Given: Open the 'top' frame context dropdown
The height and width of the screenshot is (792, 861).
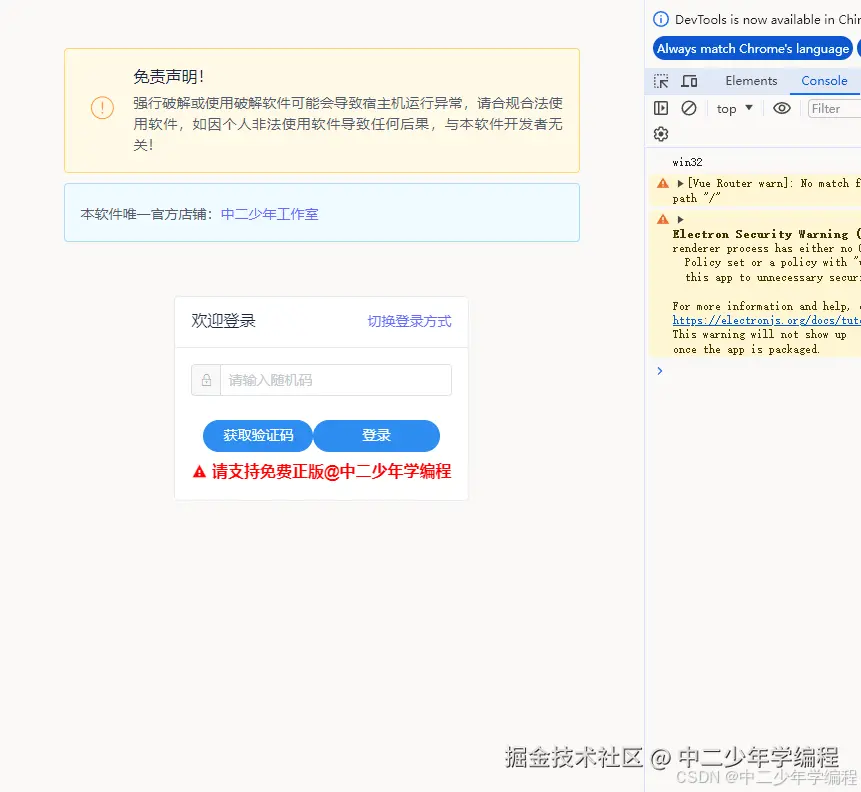Looking at the screenshot, I should click(733, 108).
